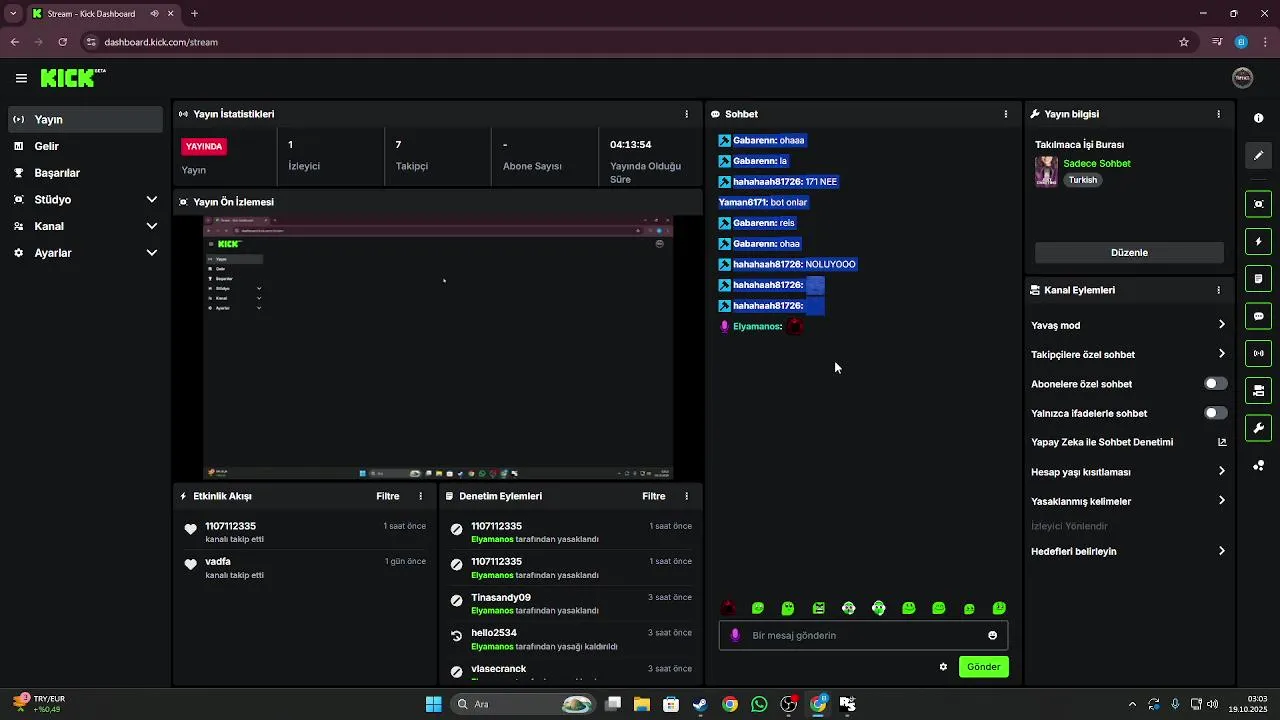Select dark red emote in quick row
The height and width of the screenshot is (720, 1280).
(x=728, y=608)
